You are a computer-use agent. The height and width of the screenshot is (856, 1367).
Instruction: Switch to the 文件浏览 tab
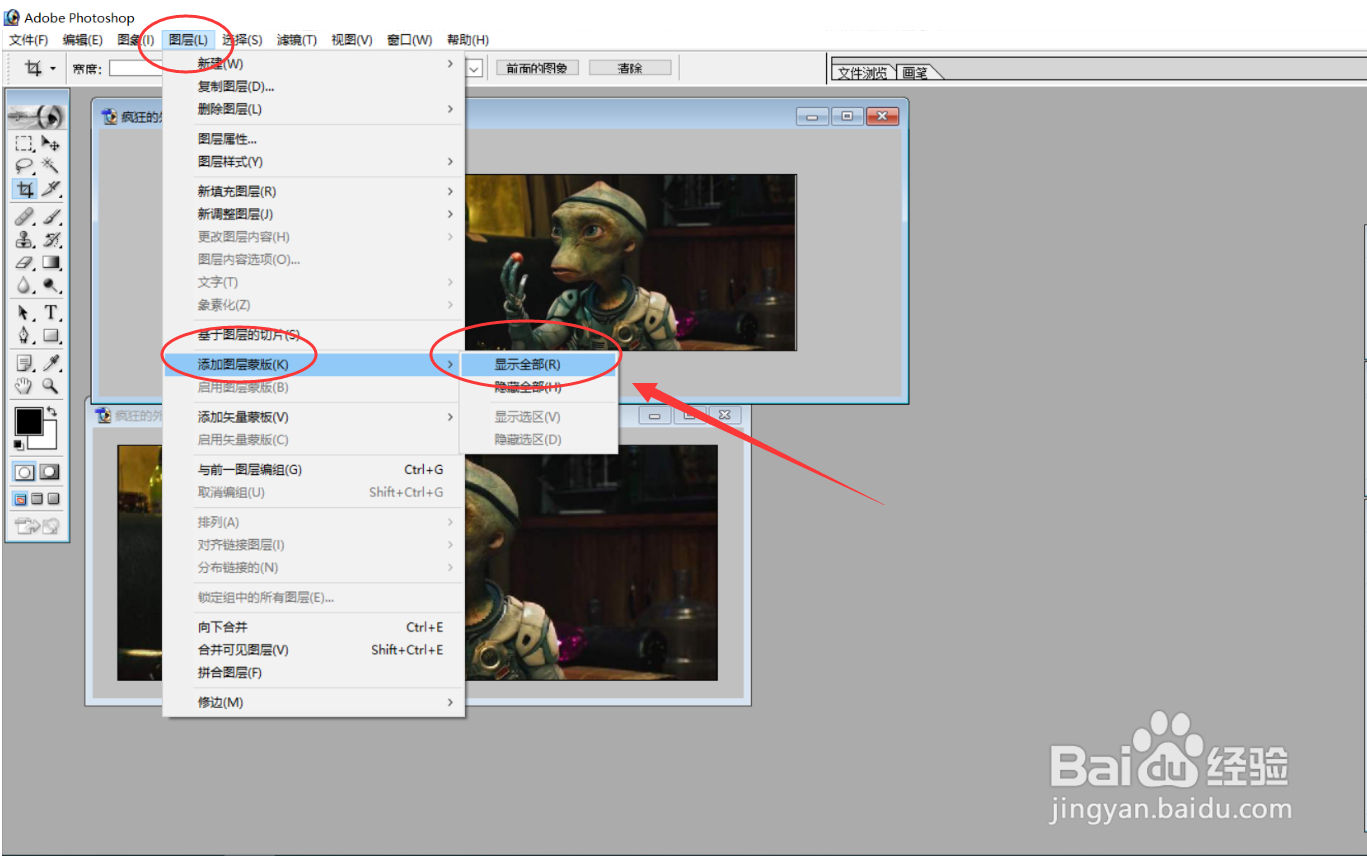click(863, 73)
